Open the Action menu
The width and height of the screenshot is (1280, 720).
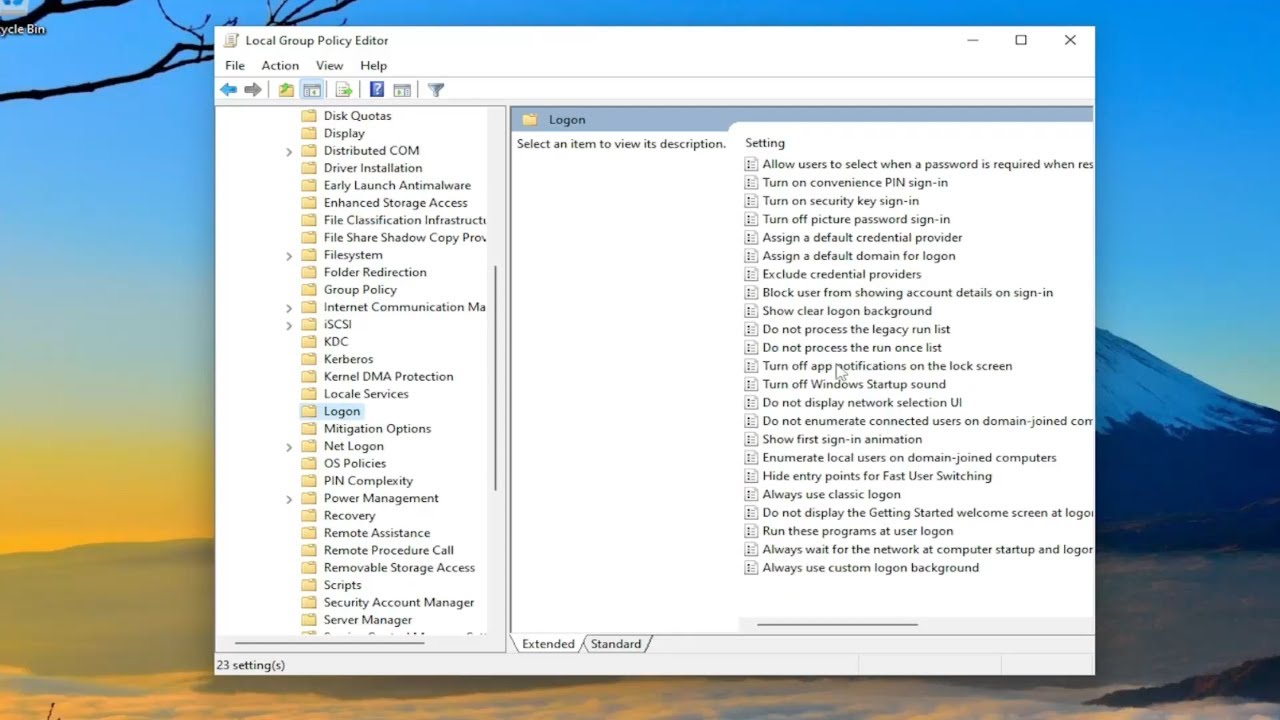point(280,66)
